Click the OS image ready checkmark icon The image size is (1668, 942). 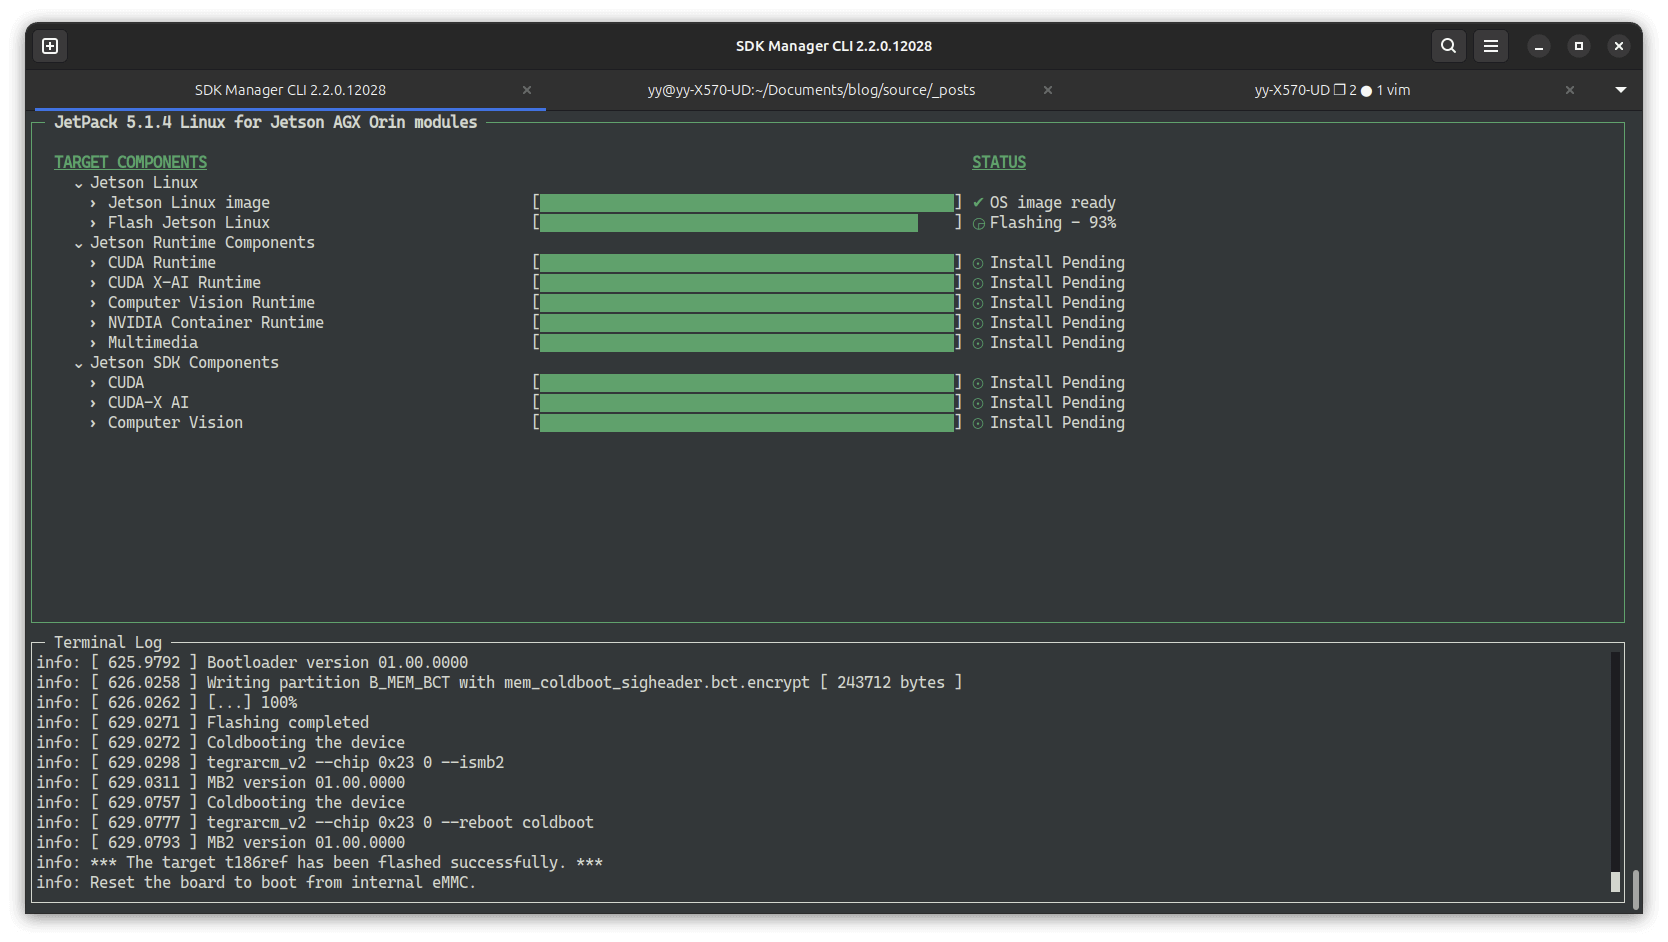click(x=978, y=203)
